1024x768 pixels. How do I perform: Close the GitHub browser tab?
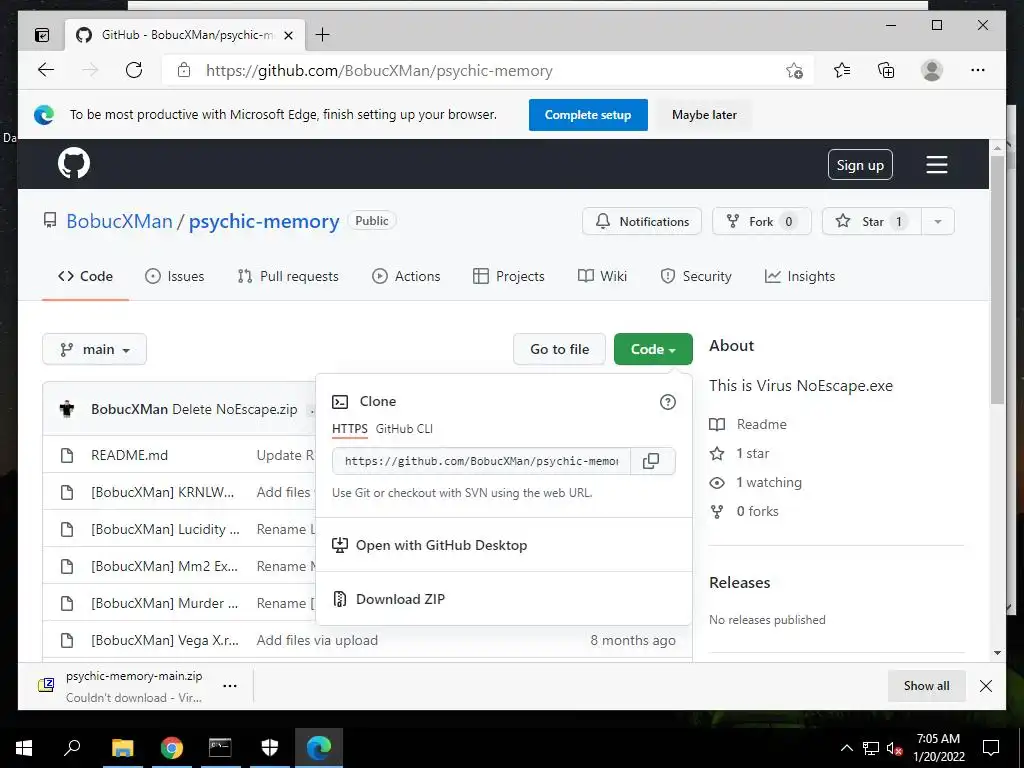click(x=288, y=35)
